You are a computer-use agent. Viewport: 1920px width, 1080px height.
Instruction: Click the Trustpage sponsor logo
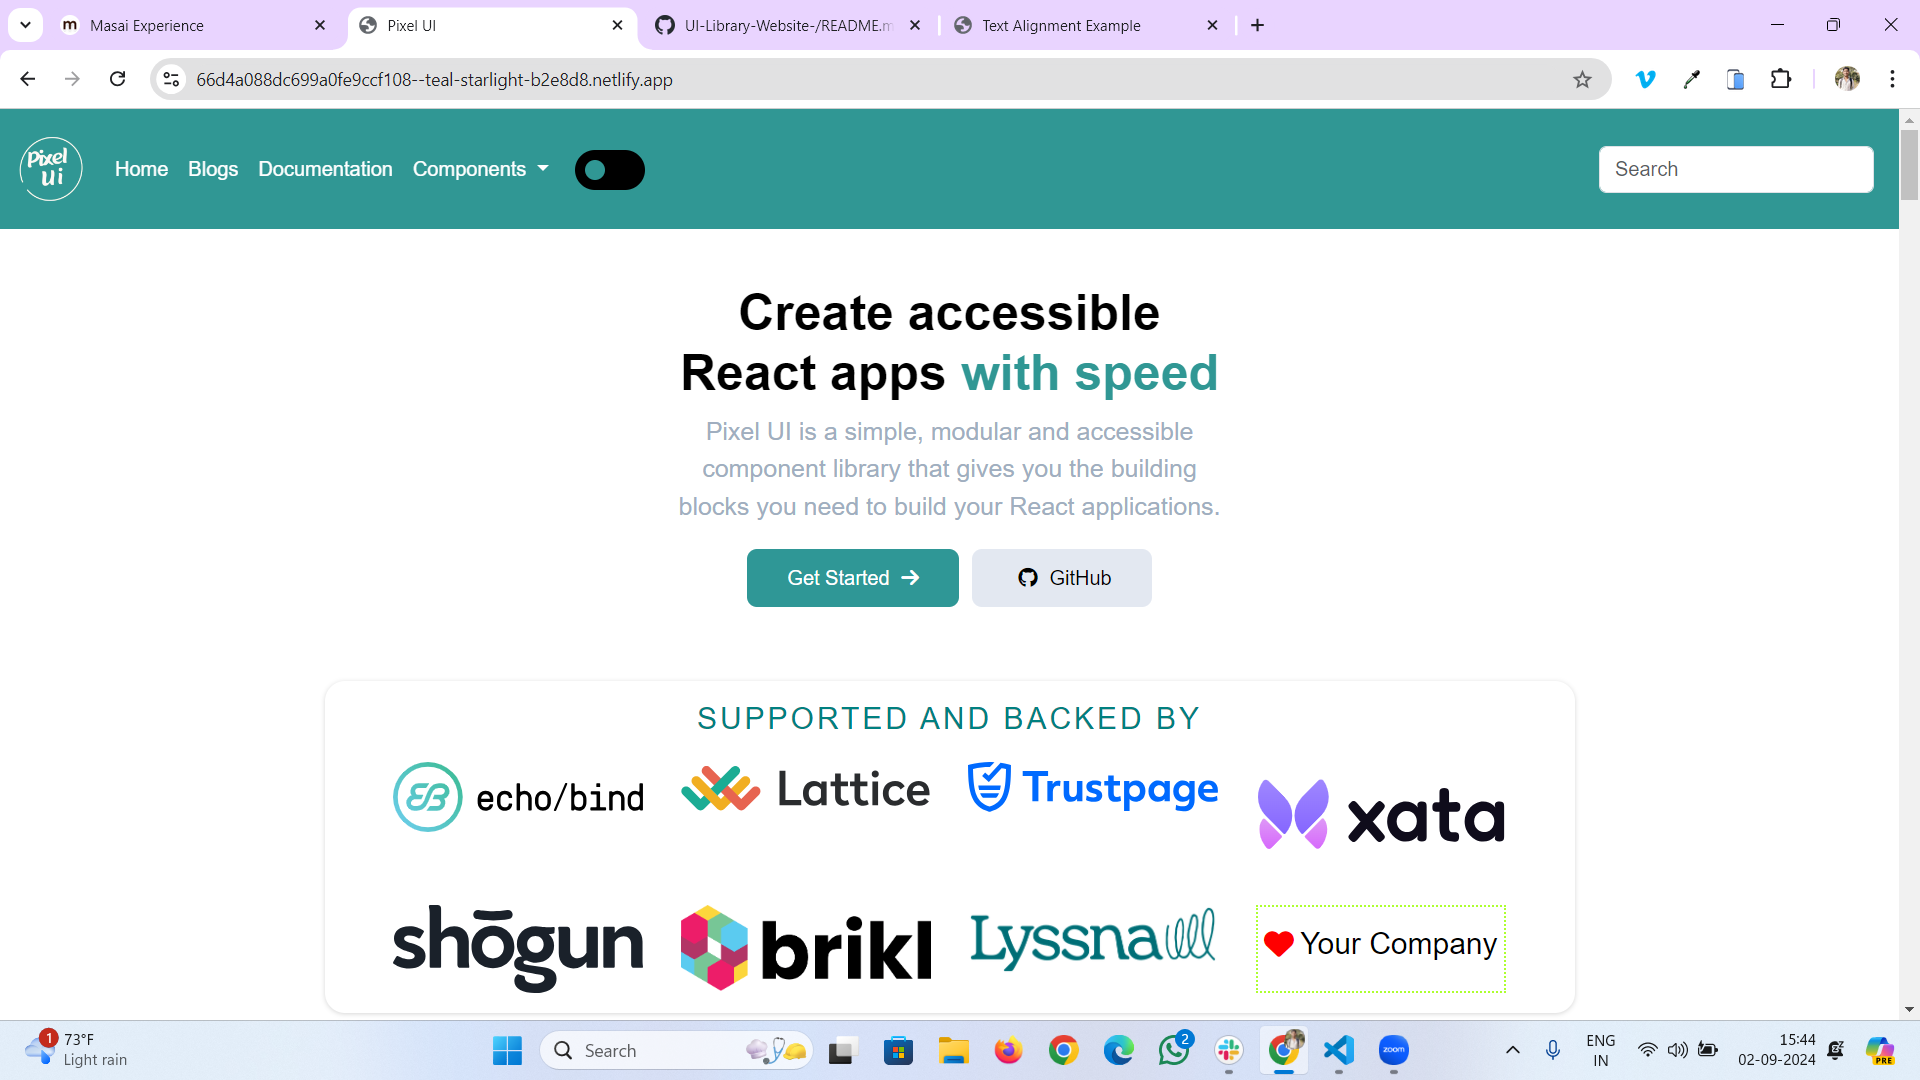1093,788
